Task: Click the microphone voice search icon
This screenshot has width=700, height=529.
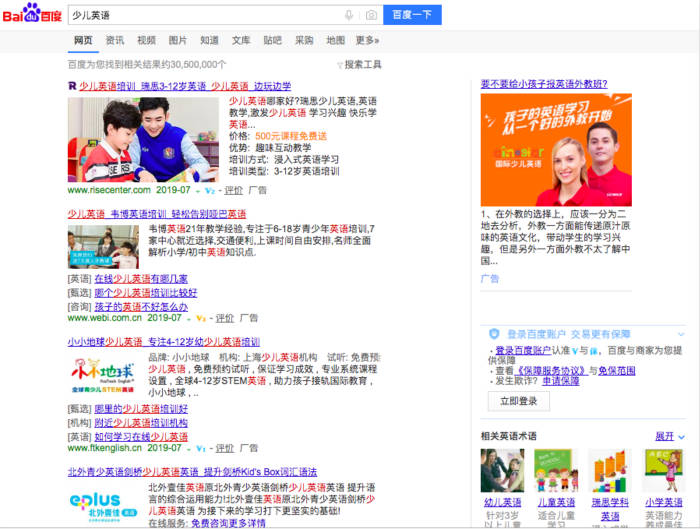Action: [349, 15]
